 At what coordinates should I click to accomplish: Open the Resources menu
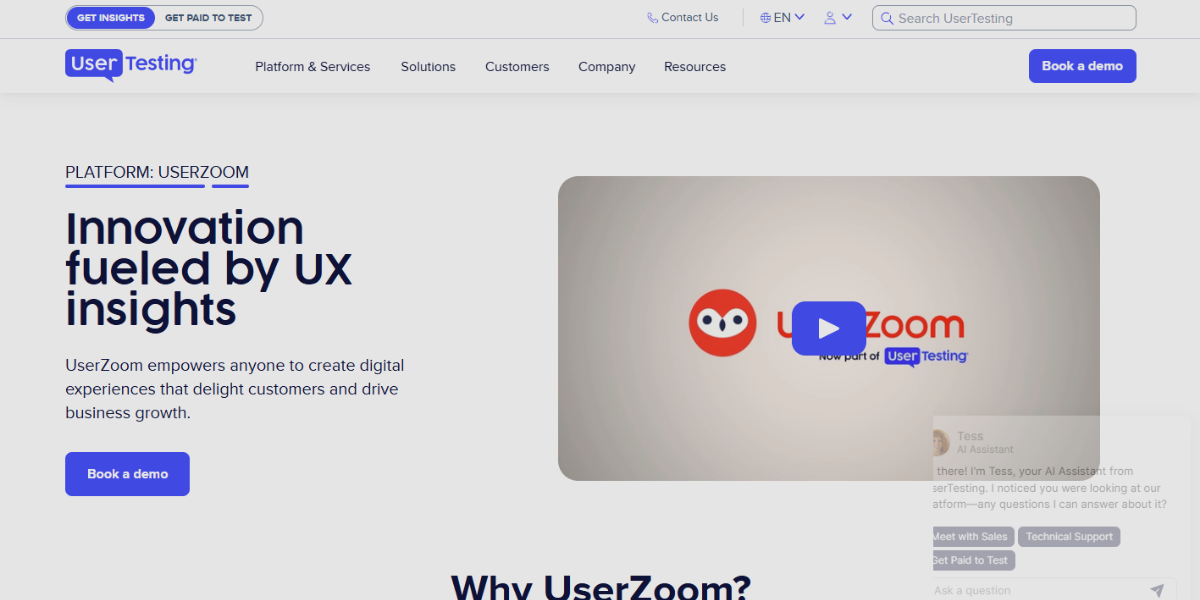[695, 66]
